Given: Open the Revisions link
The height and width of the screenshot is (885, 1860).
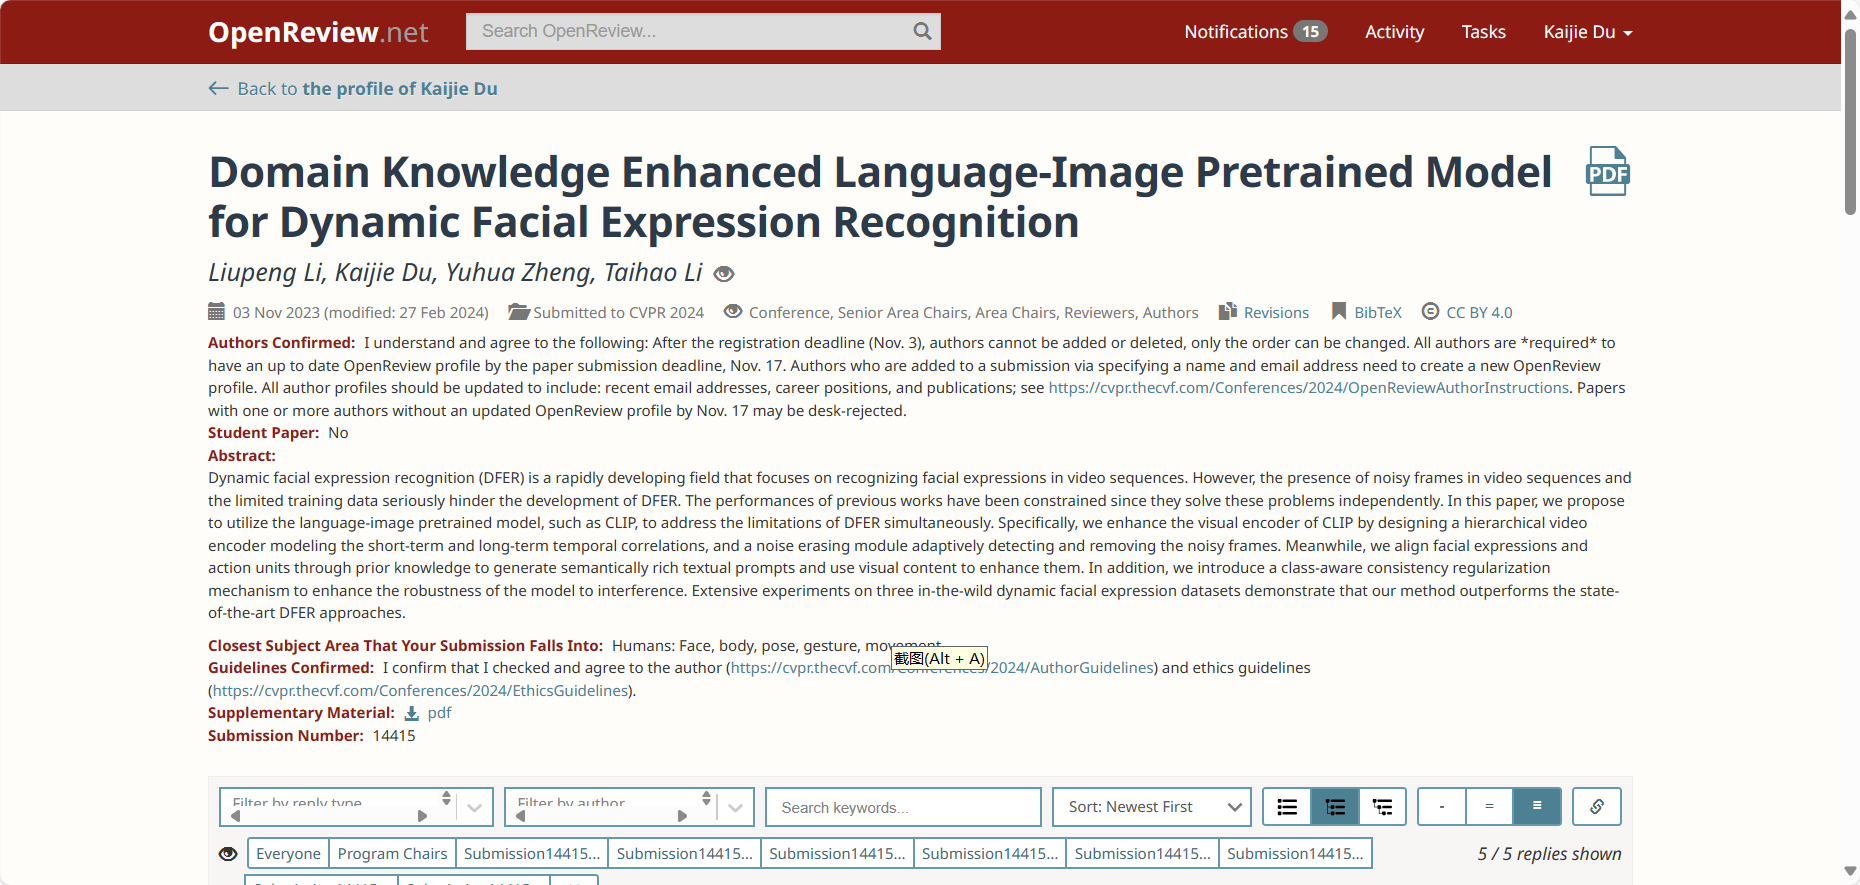Looking at the screenshot, I should click(x=1276, y=313).
